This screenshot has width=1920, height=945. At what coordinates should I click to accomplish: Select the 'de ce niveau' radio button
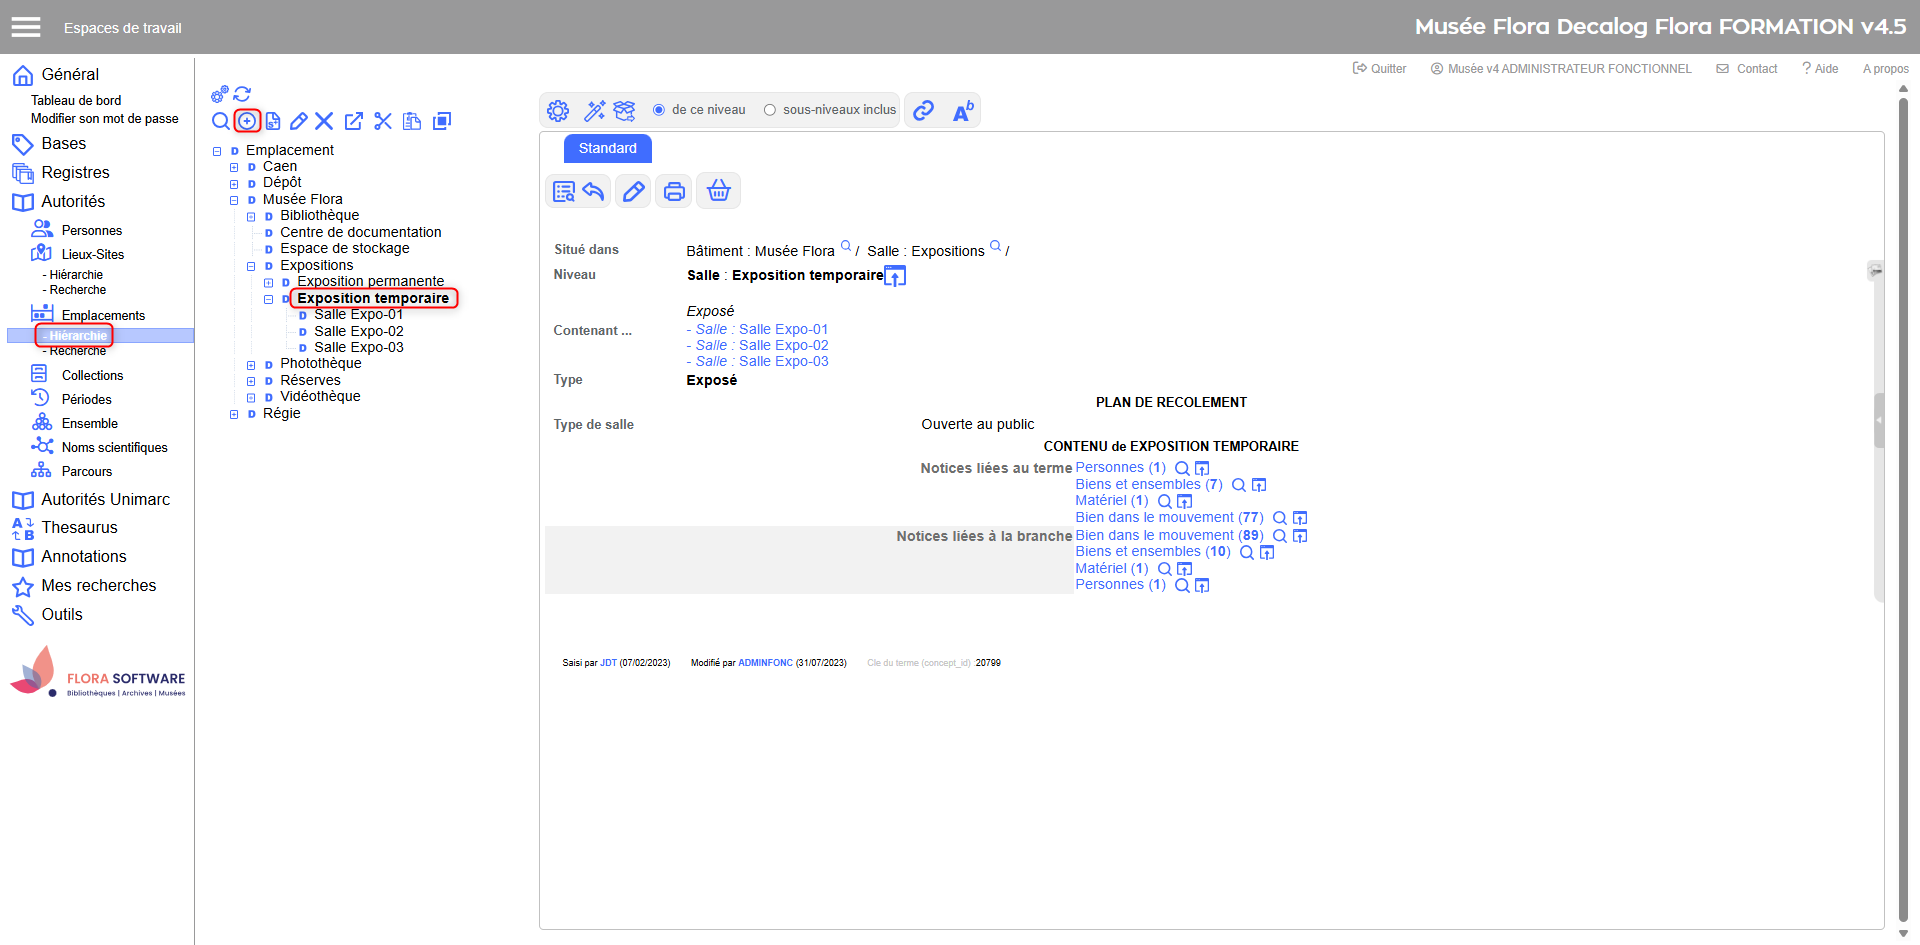[x=659, y=110]
